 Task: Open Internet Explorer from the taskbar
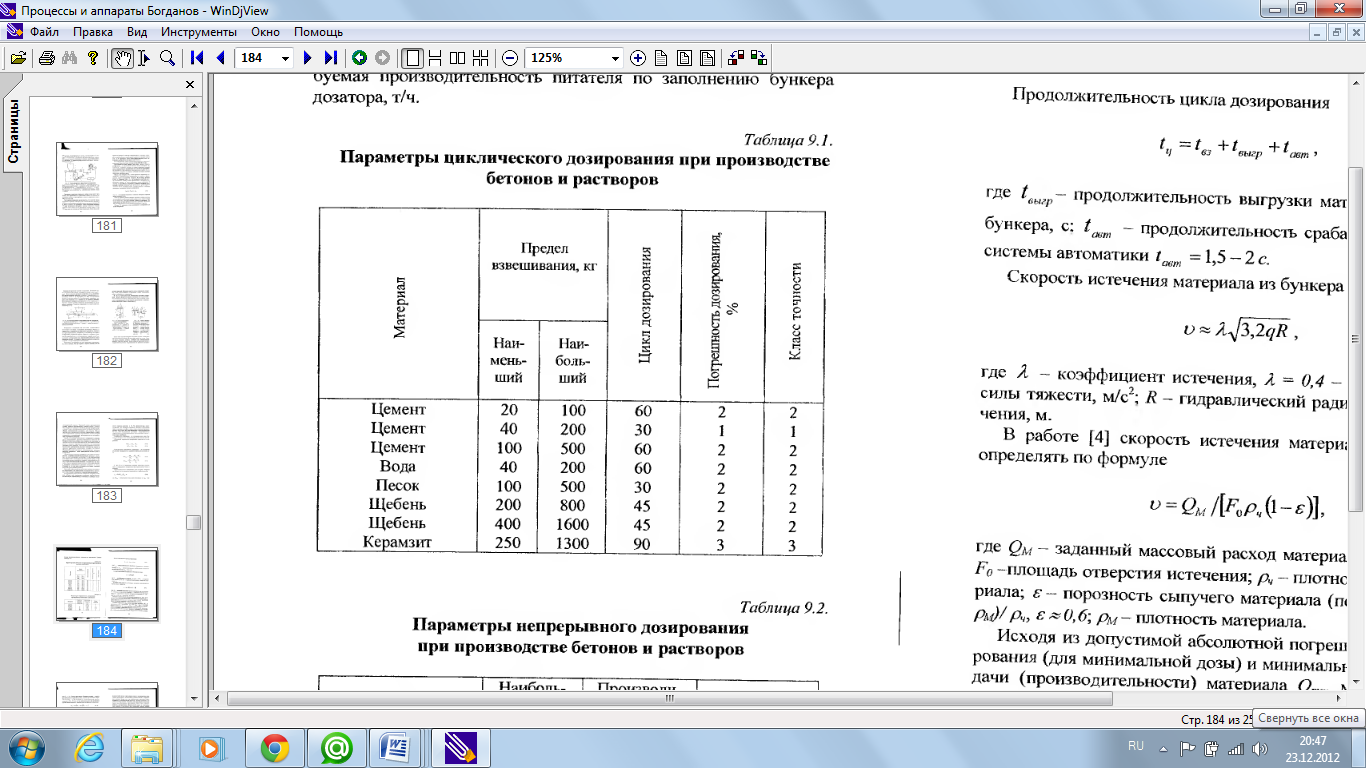(88, 747)
